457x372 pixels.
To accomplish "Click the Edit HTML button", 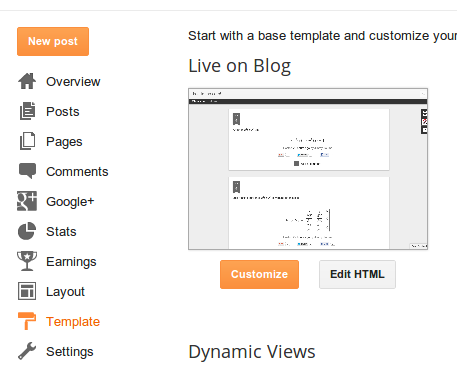I will click(357, 274).
